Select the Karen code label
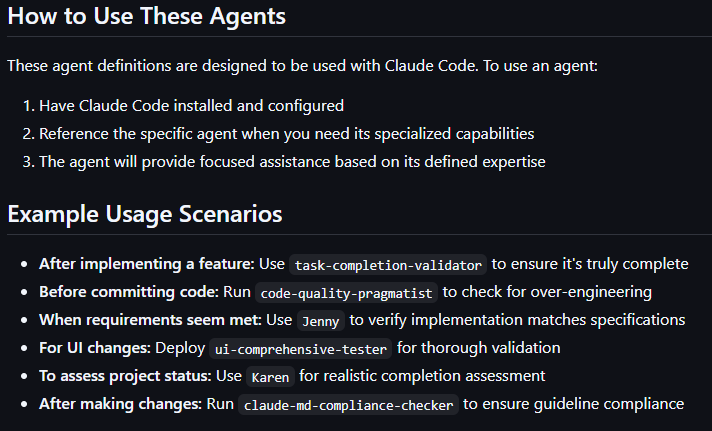Image resolution: width=712 pixels, height=431 pixels. pyautogui.click(x=270, y=377)
